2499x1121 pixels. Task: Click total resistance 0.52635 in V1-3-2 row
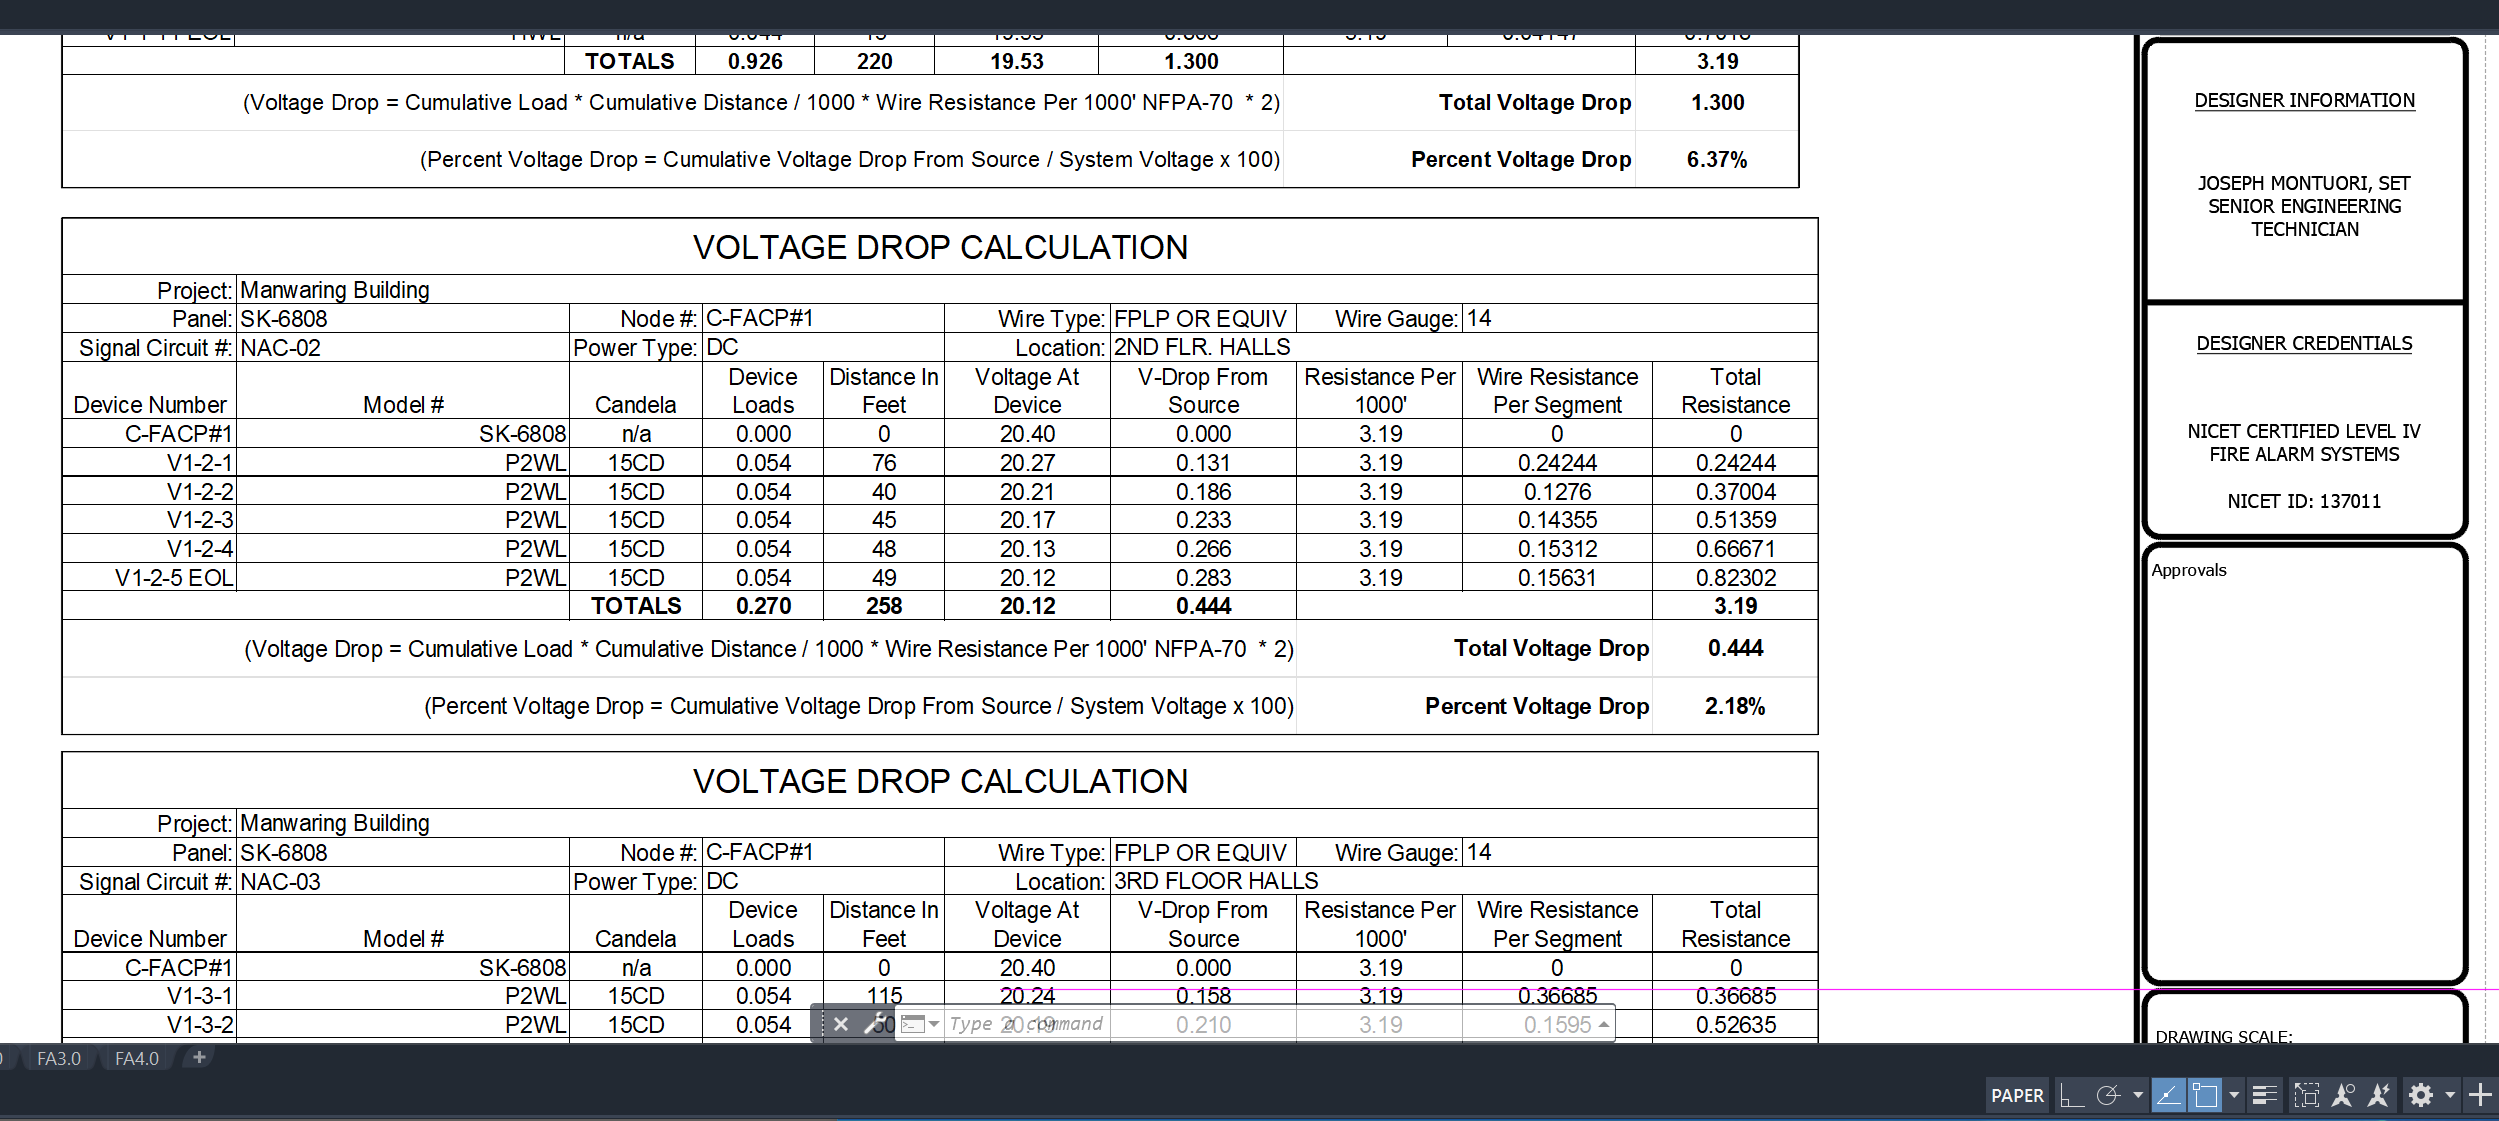(x=1736, y=1025)
